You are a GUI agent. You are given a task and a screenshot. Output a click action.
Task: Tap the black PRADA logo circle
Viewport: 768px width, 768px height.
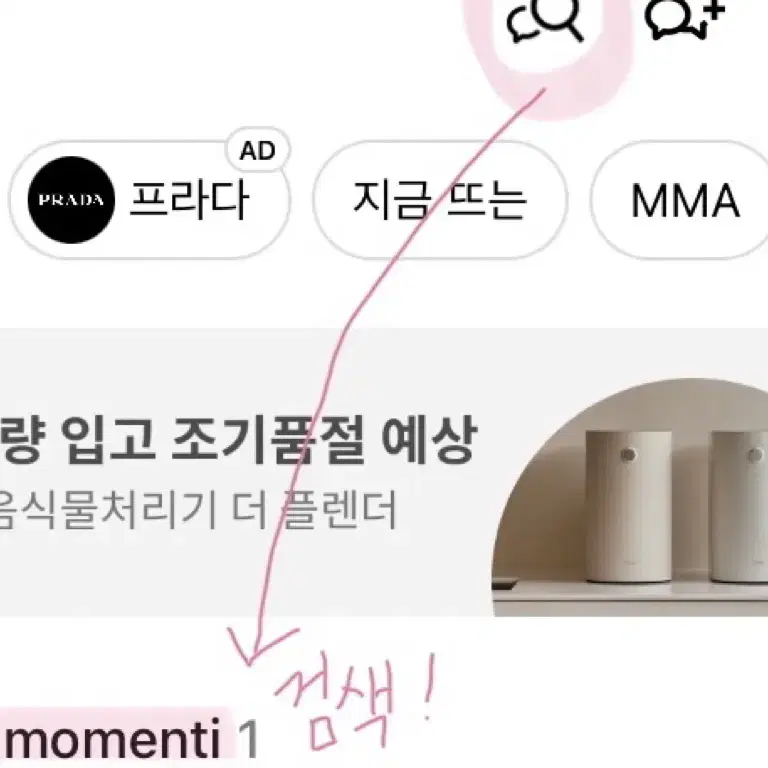[x=71, y=200]
